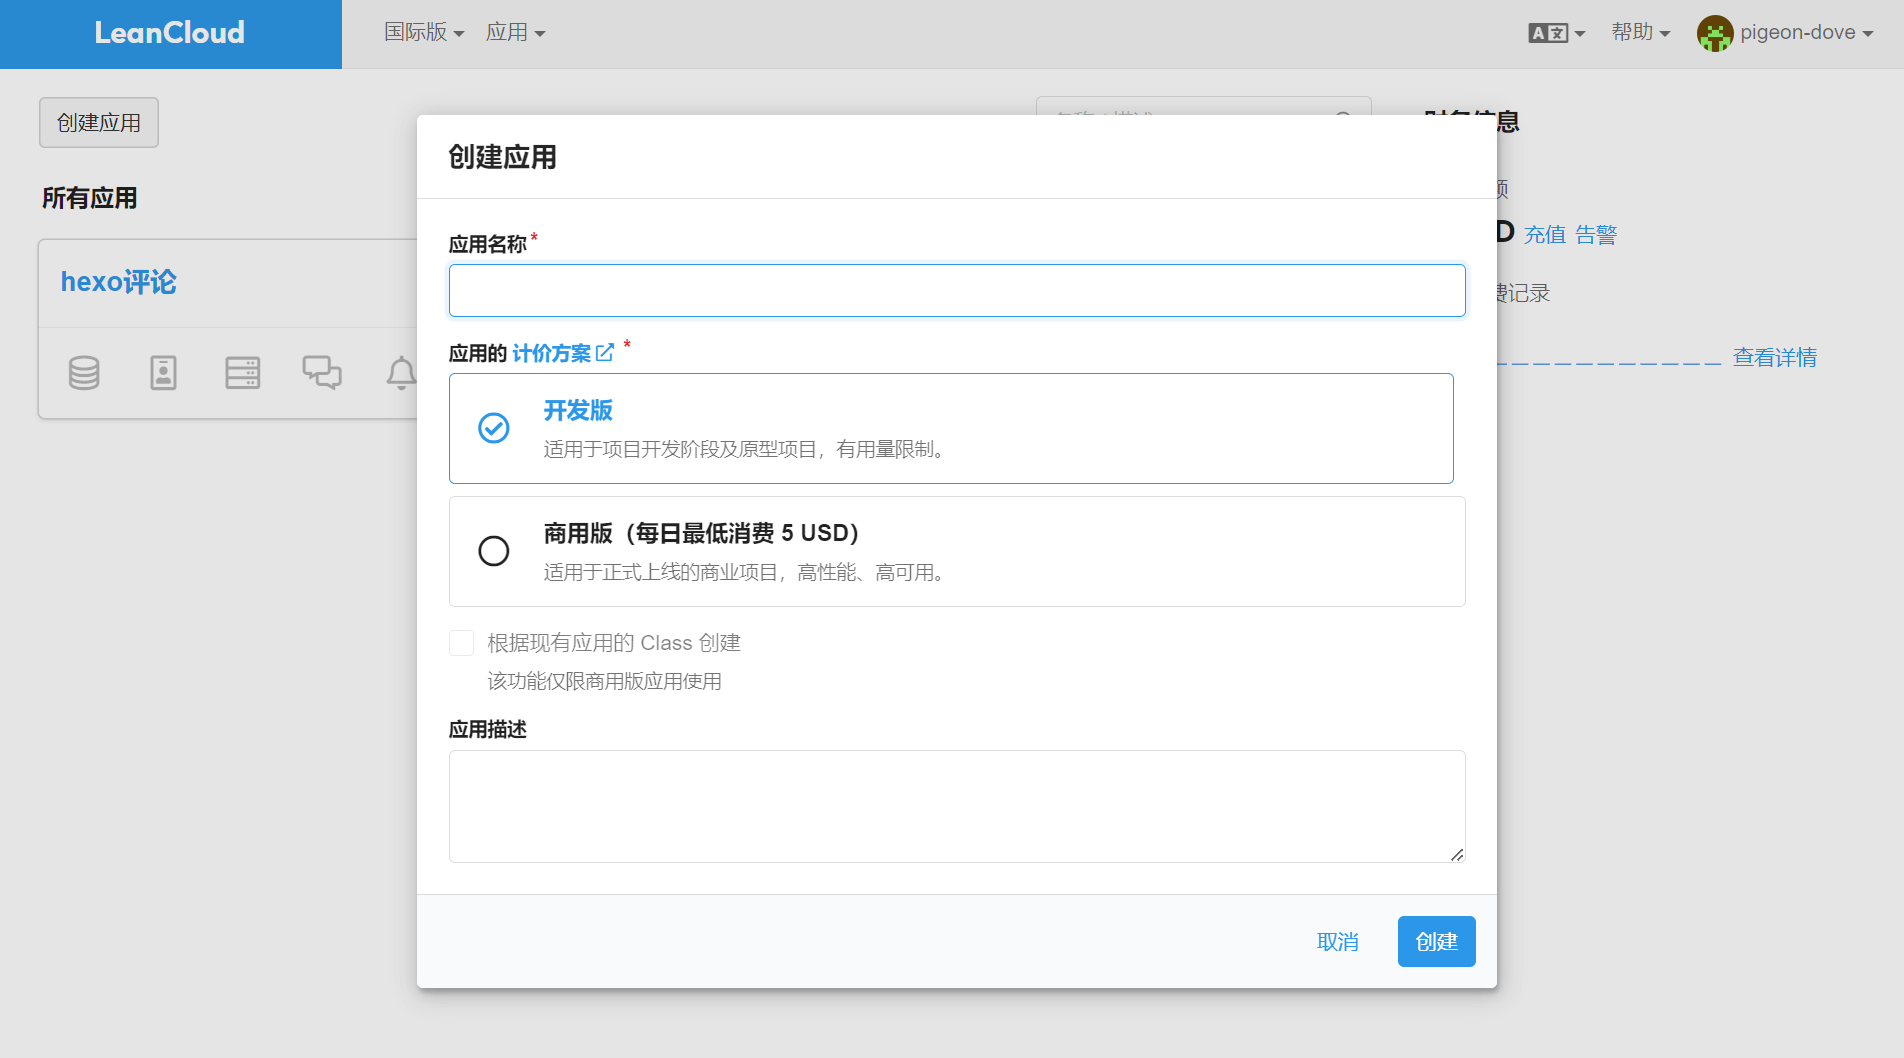Screen dimensions: 1904x1058
Task: Click the pigeon-dove user avatar
Action: 1715,33
